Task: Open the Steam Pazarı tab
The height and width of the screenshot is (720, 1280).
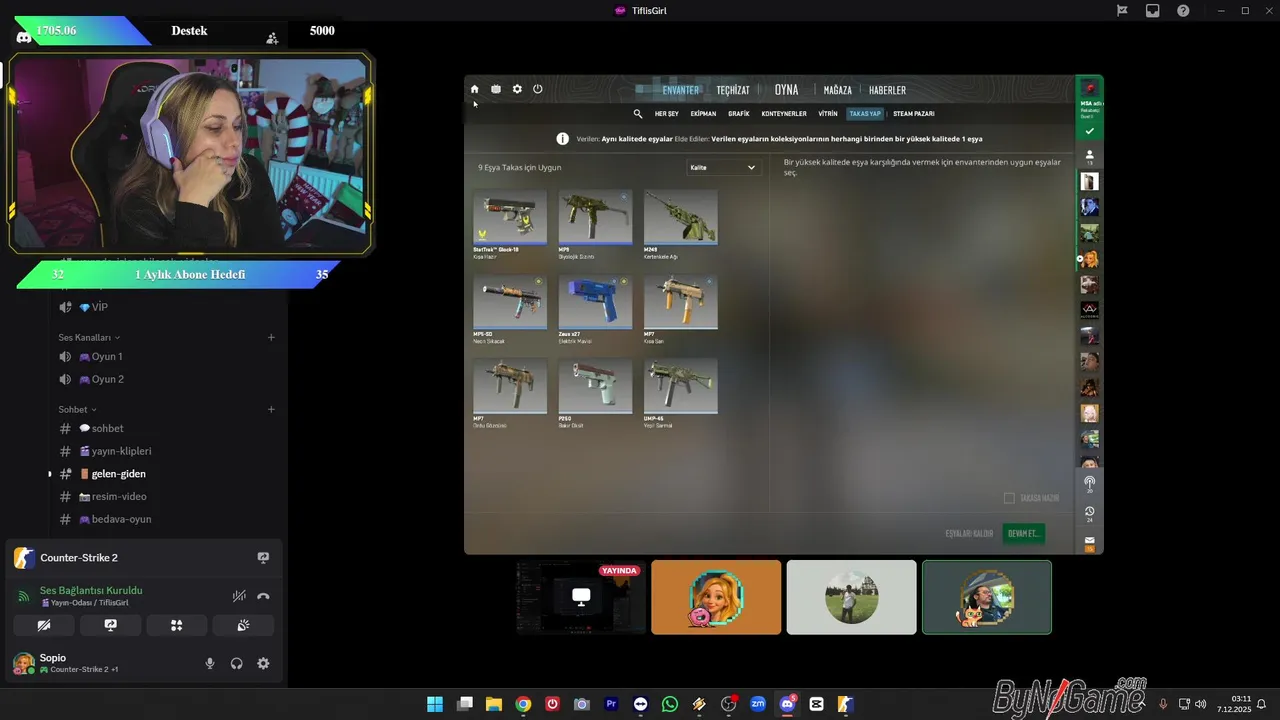Action: (x=914, y=114)
